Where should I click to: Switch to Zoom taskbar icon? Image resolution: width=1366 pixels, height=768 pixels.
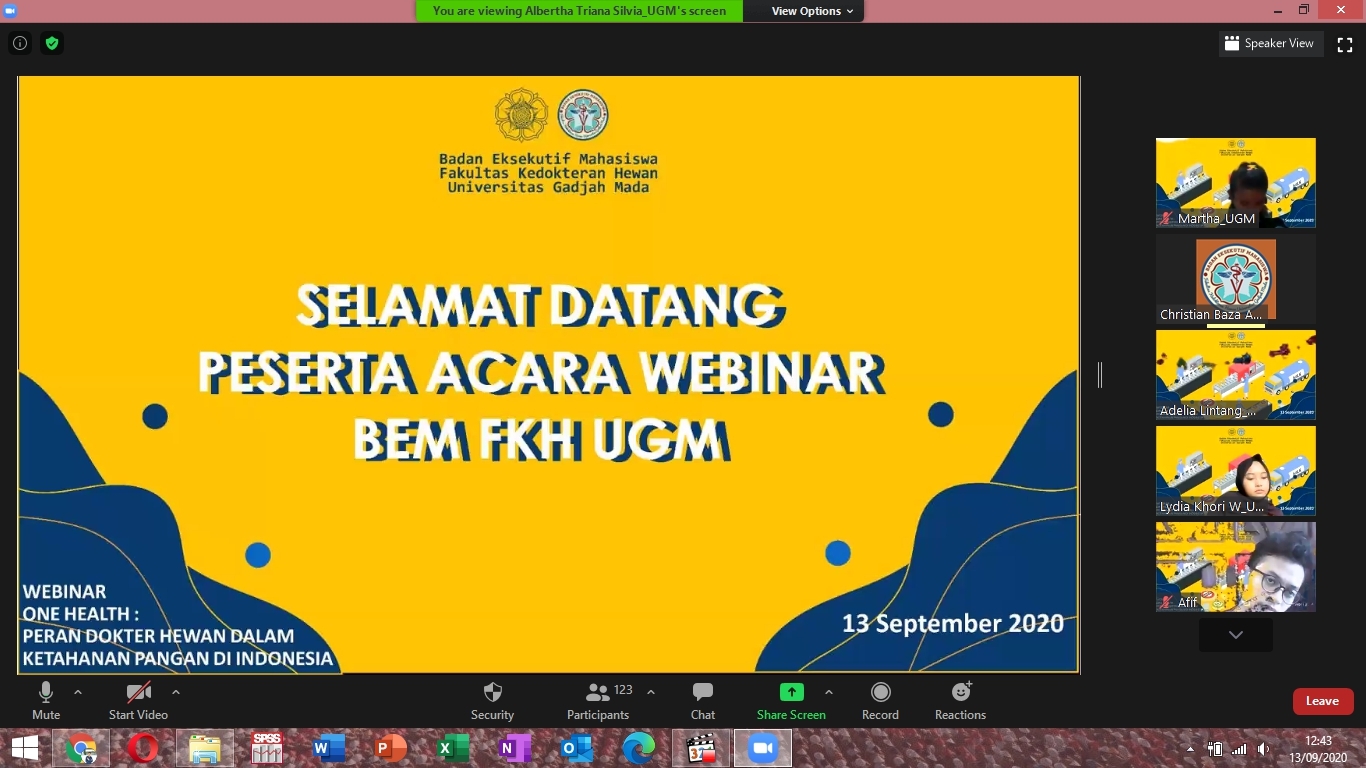click(763, 748)
